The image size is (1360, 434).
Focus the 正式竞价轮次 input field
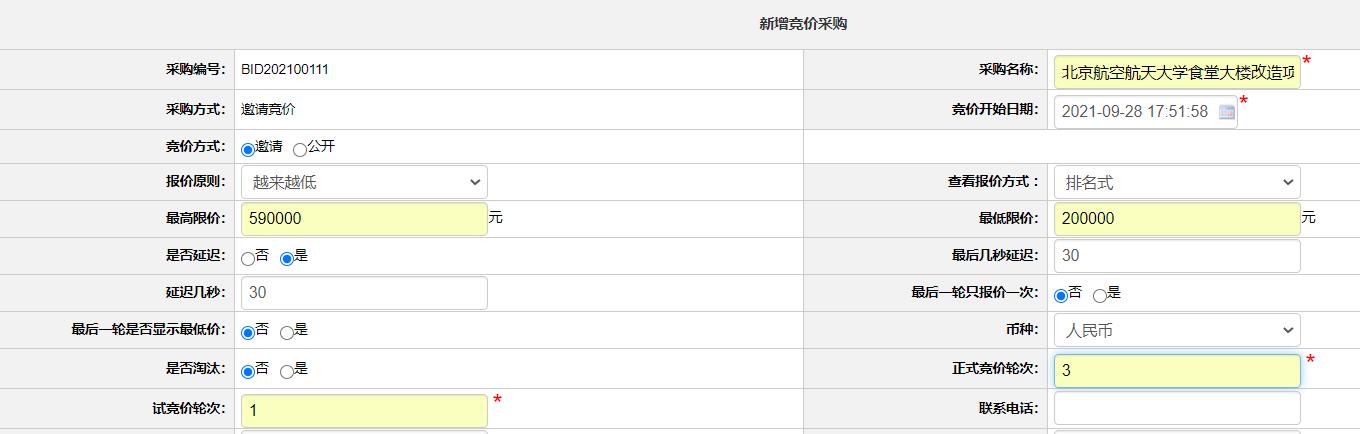(1177, 371)
